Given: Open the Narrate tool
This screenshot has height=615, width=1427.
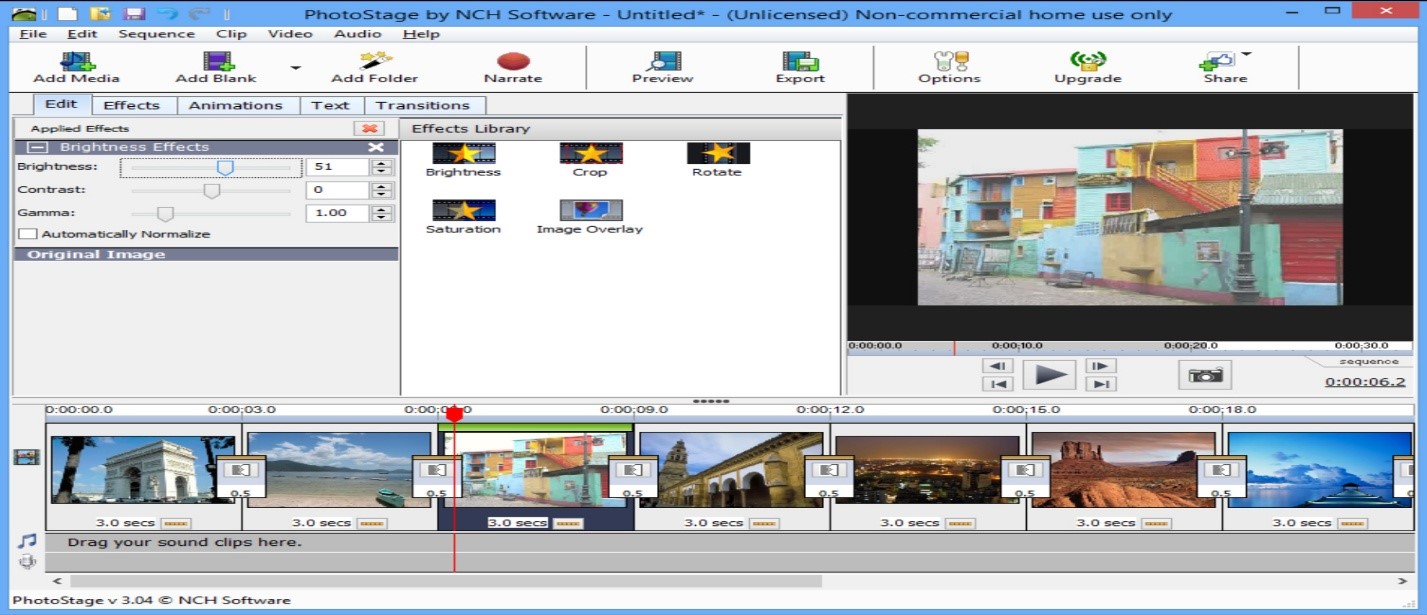Looking at the screenshot, I should click(x=513, y=66).
